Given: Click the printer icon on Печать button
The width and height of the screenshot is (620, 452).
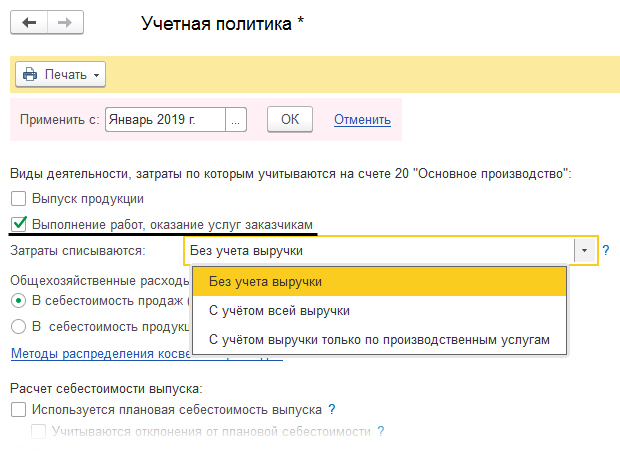Looking at the screenshot, I should tap(30, 75).
